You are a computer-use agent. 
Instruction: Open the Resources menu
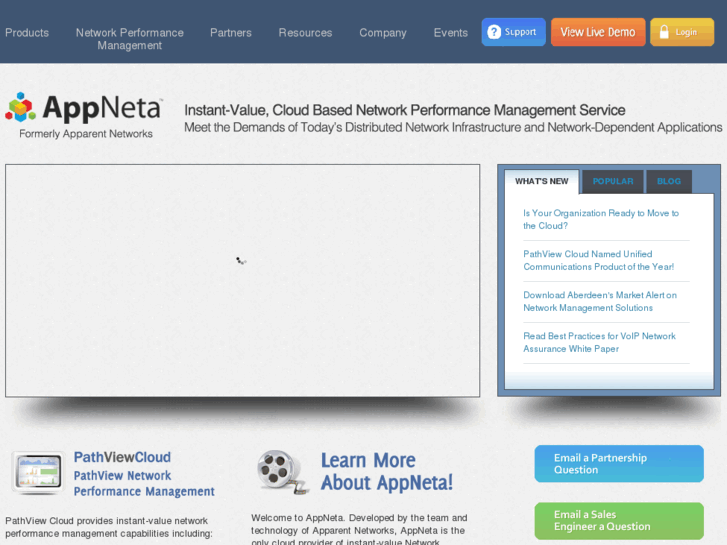point(306,33)
